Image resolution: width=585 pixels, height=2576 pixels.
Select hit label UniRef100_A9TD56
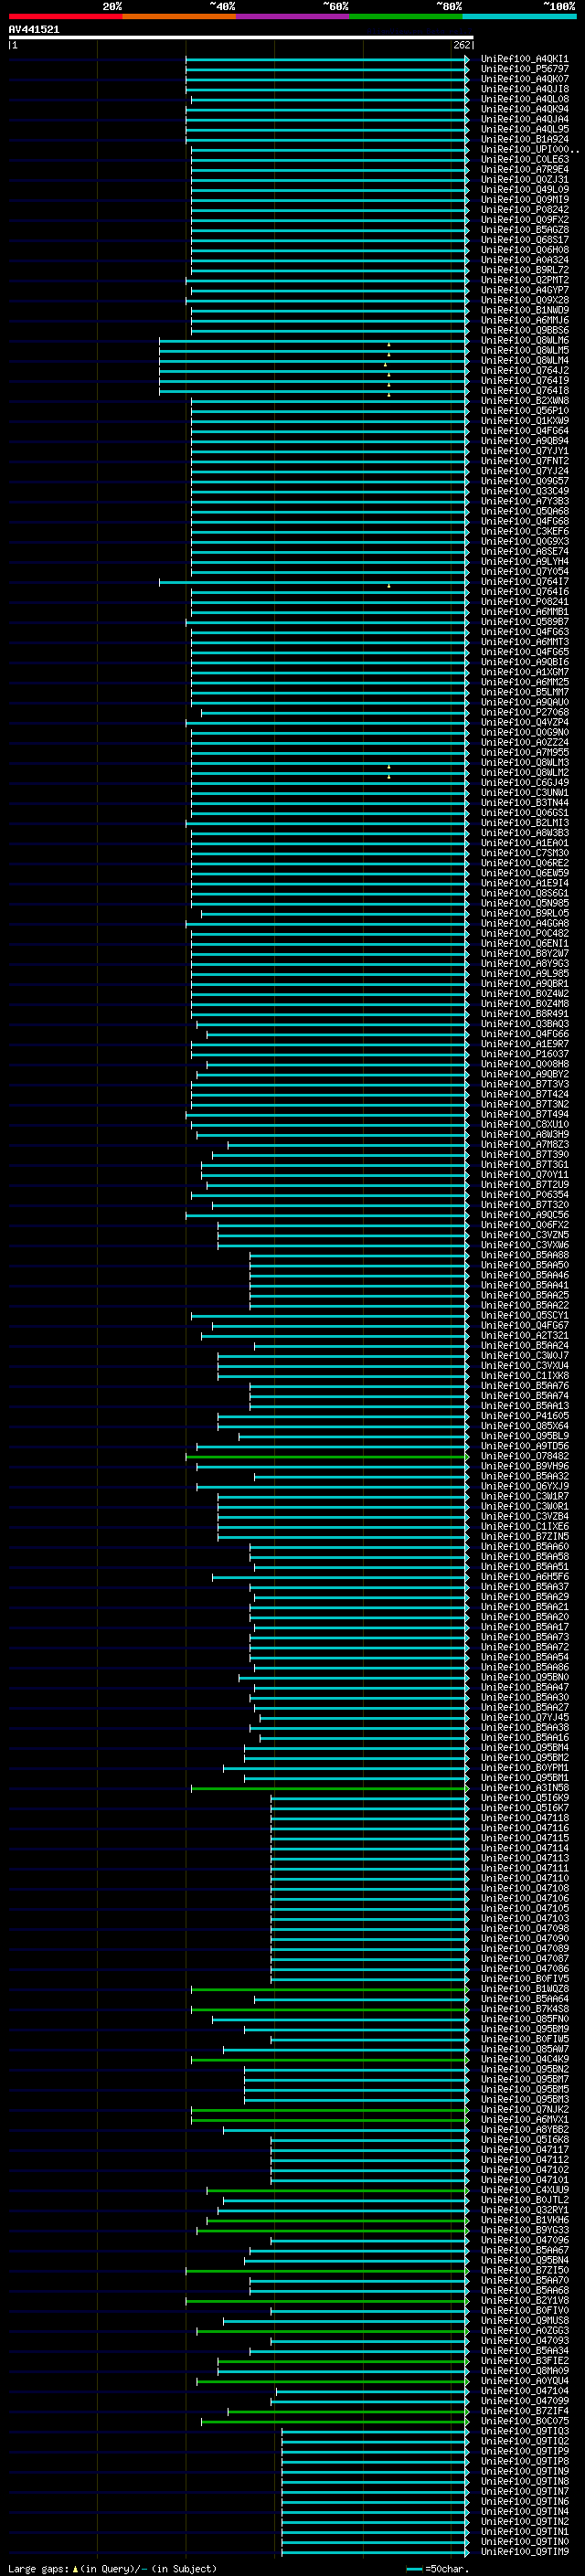[525, 1446]
